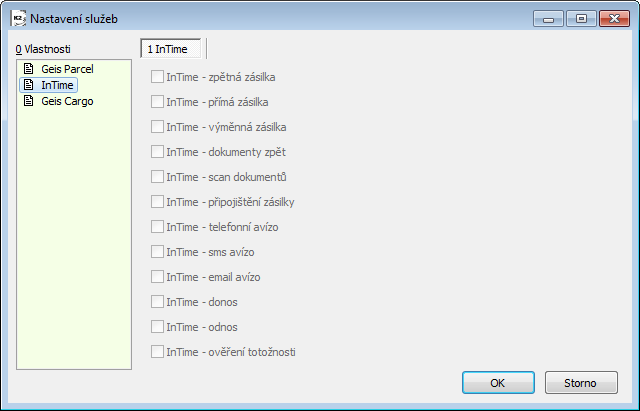
Task: Click the document icon beside Geis Cargo
Action: [29, 101]
